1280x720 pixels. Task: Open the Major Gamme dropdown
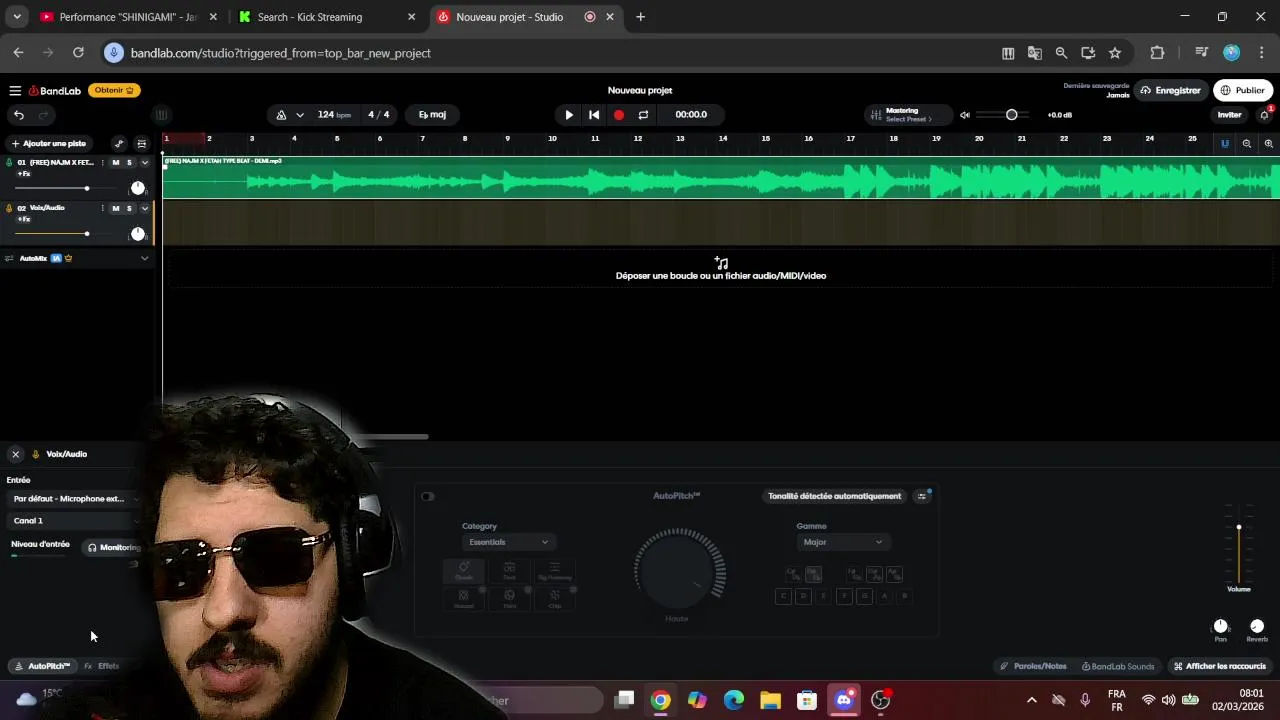click(x=843, y=542)
